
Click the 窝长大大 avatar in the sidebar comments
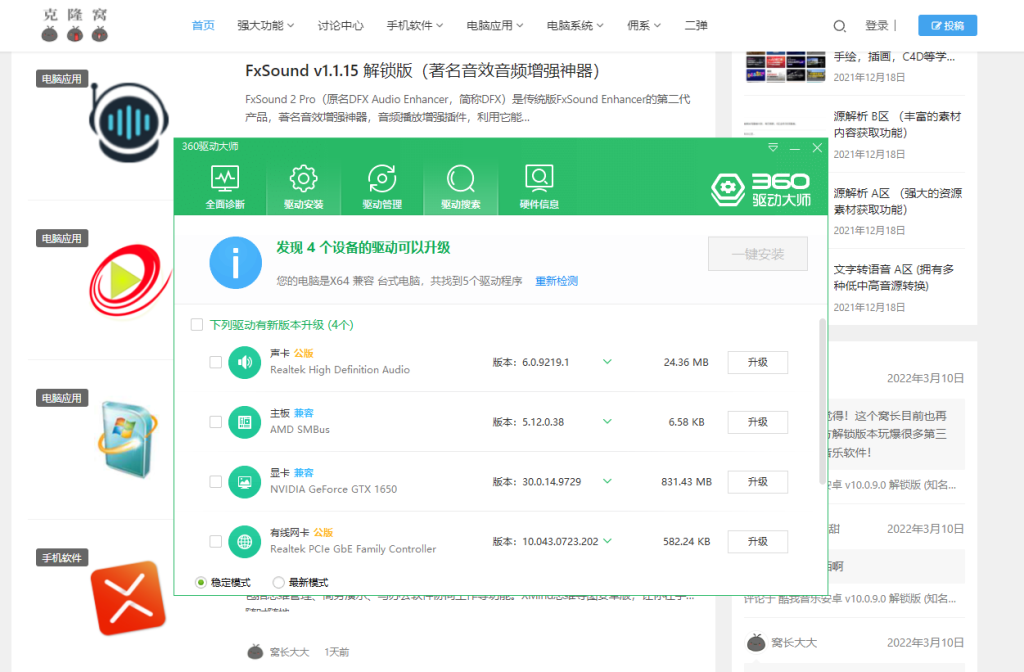tap(756, 643)
